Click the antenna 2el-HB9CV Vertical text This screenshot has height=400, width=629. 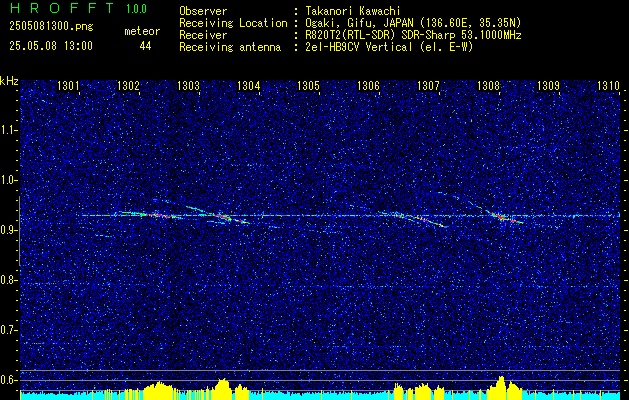389,47
